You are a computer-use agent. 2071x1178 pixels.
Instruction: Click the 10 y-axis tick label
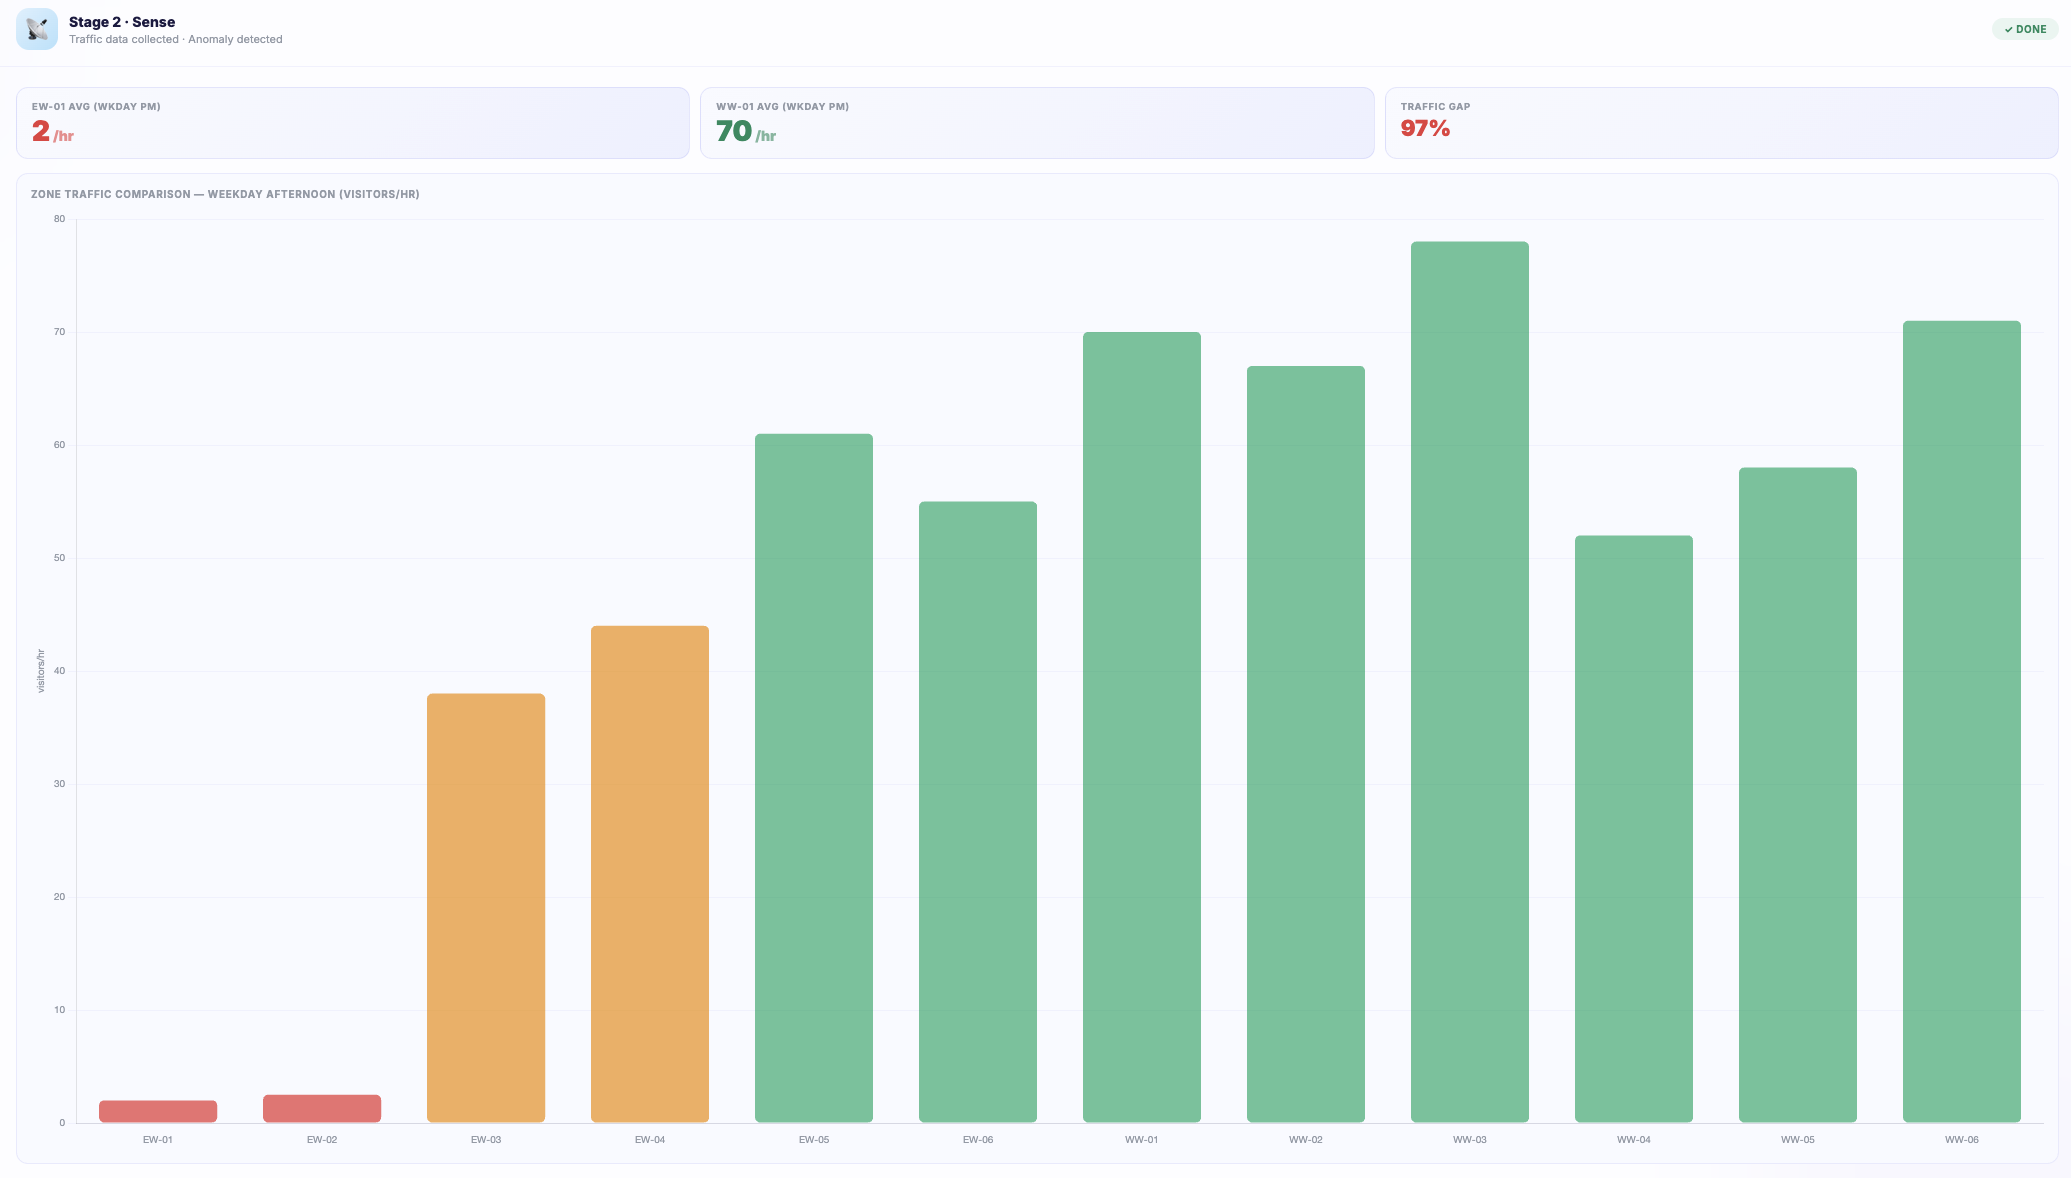tap(60, 1010)
